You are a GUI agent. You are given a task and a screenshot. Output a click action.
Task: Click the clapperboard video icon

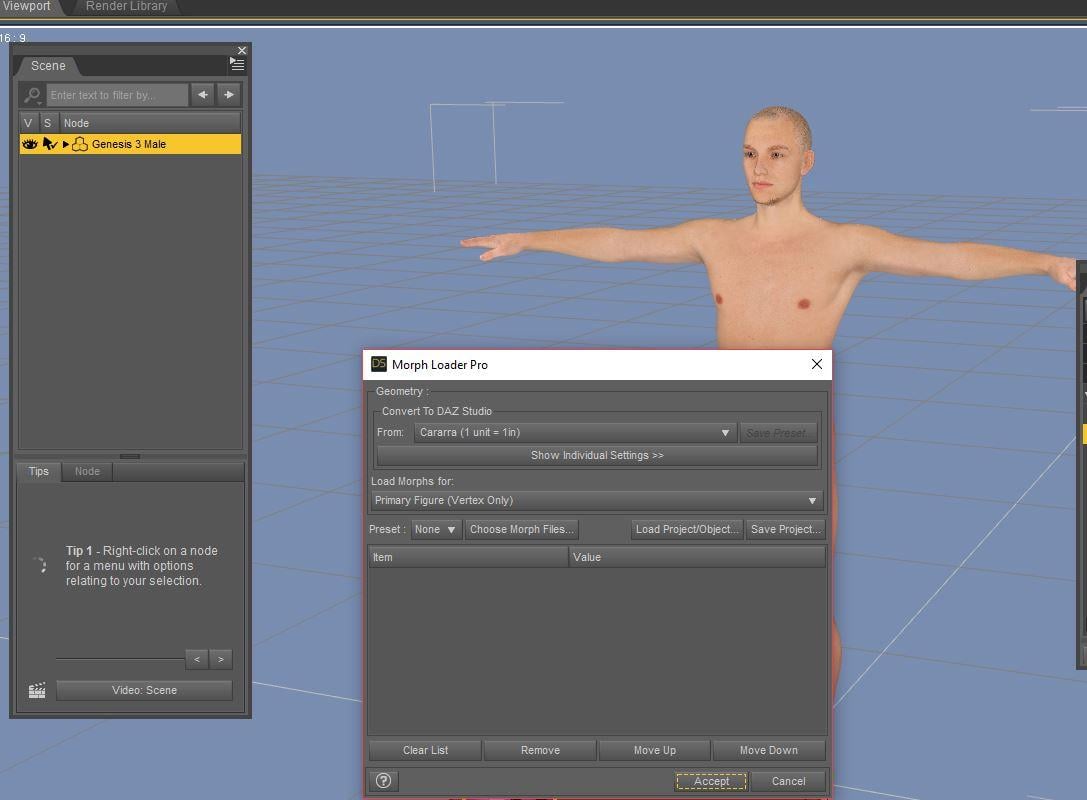point(37,690)
